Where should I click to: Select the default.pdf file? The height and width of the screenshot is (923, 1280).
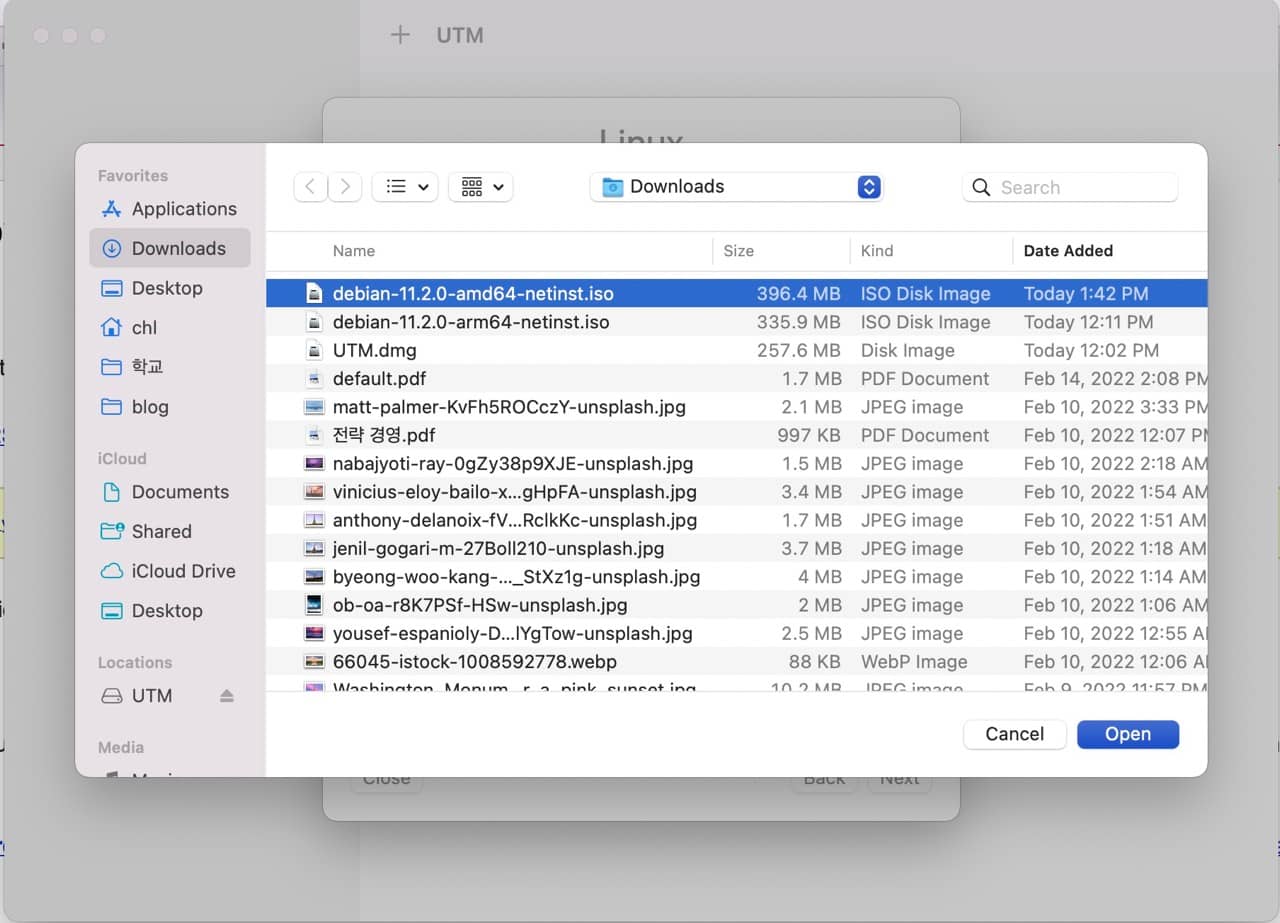point(737,379)
